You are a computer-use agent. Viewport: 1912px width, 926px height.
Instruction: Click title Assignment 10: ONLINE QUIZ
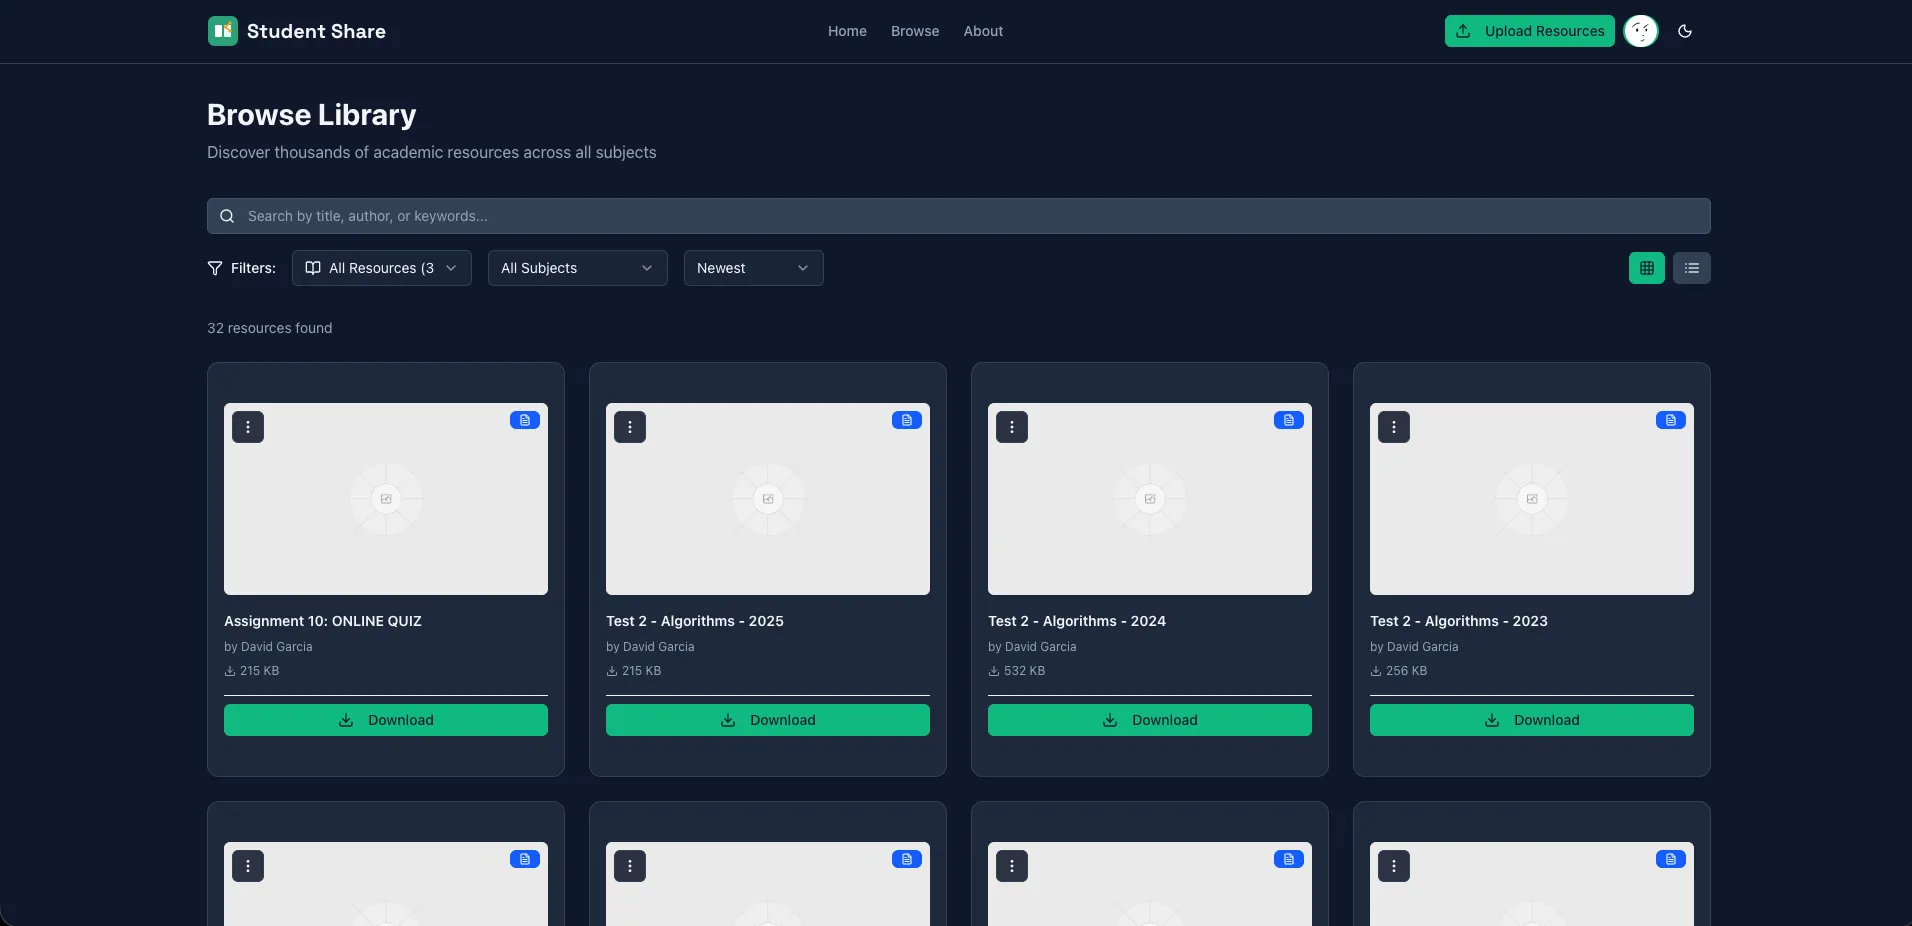[323, 621]
